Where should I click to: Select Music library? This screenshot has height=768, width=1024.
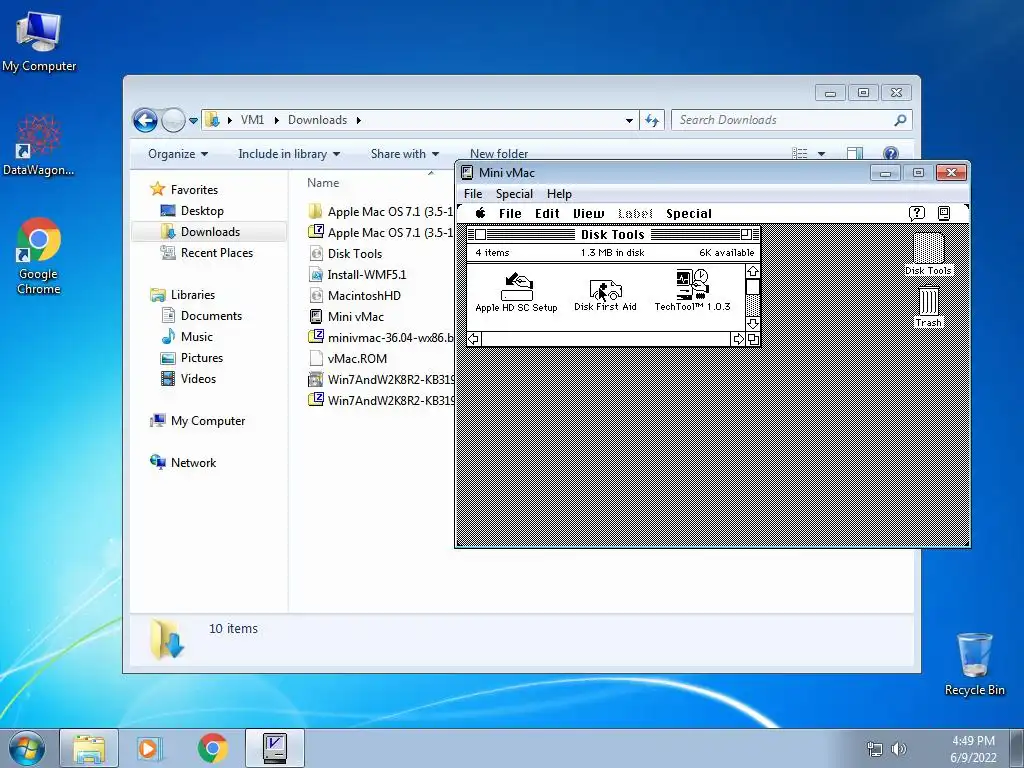[x=196, y=337]
